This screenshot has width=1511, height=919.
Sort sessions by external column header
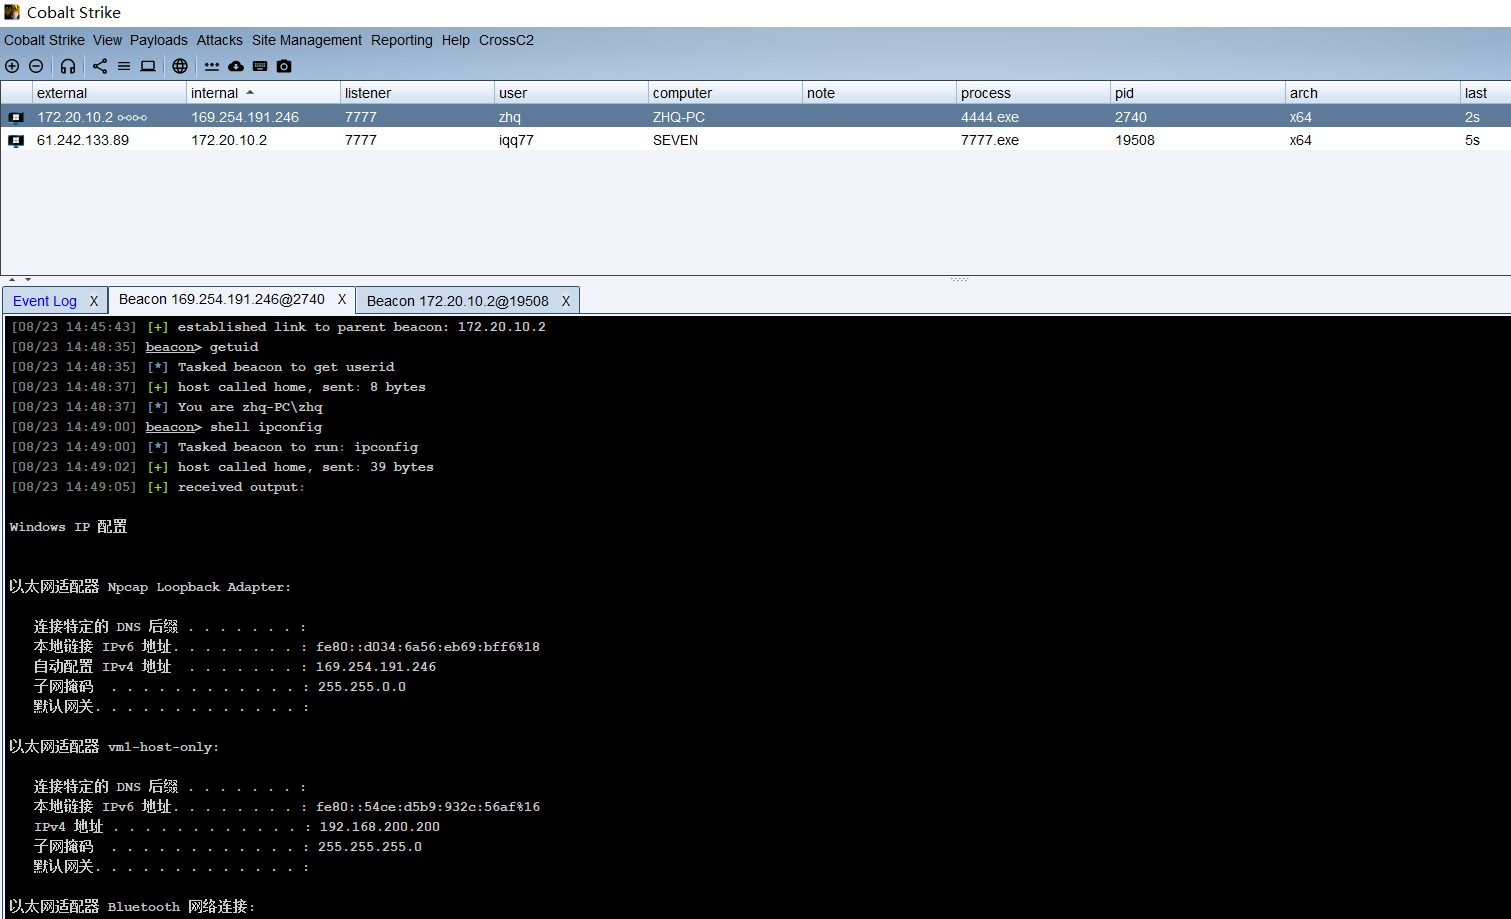click(109, 93)
